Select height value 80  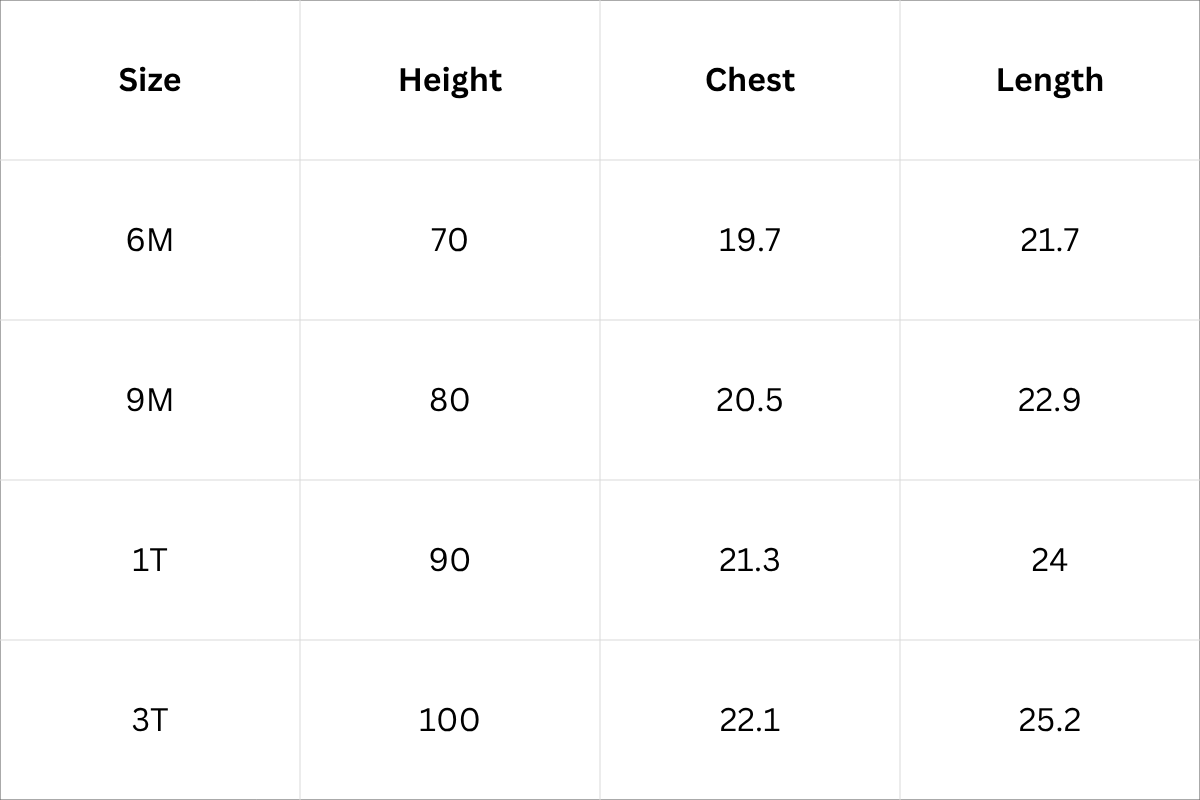point(450,400)
